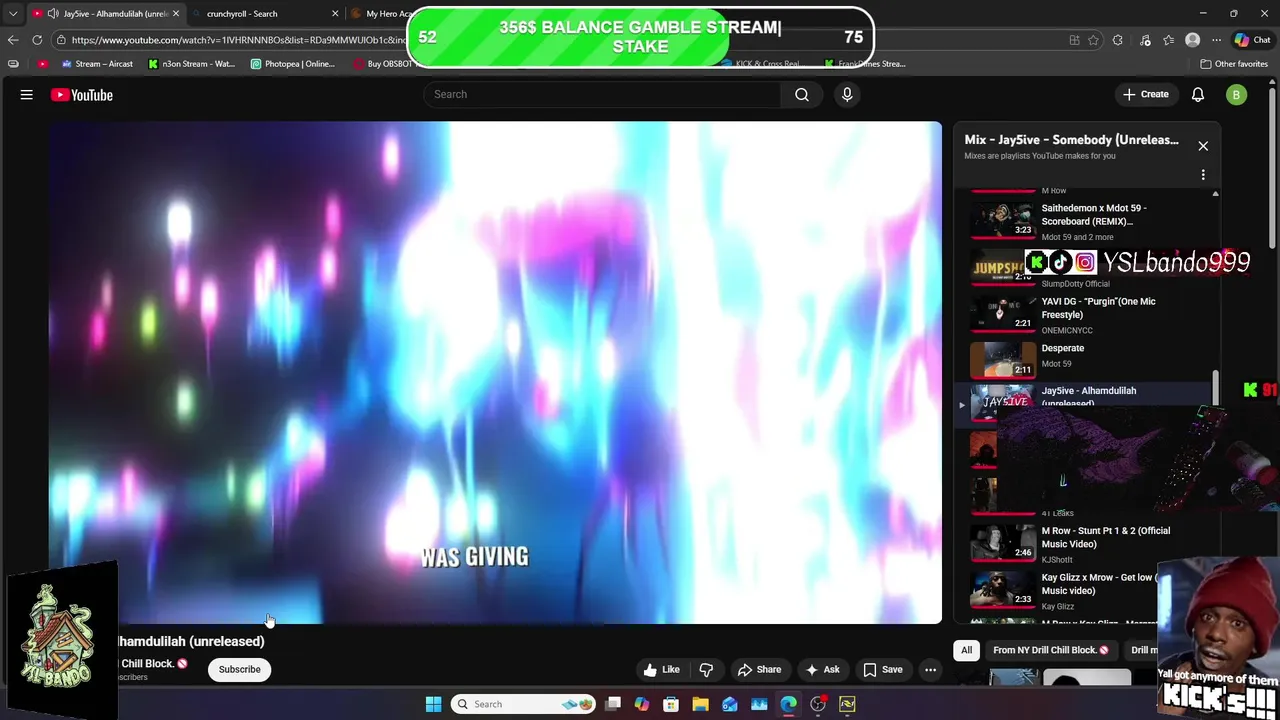1280x720 pixels.
Task: Click the video player area to pause
Action: [x=495, y=372]
